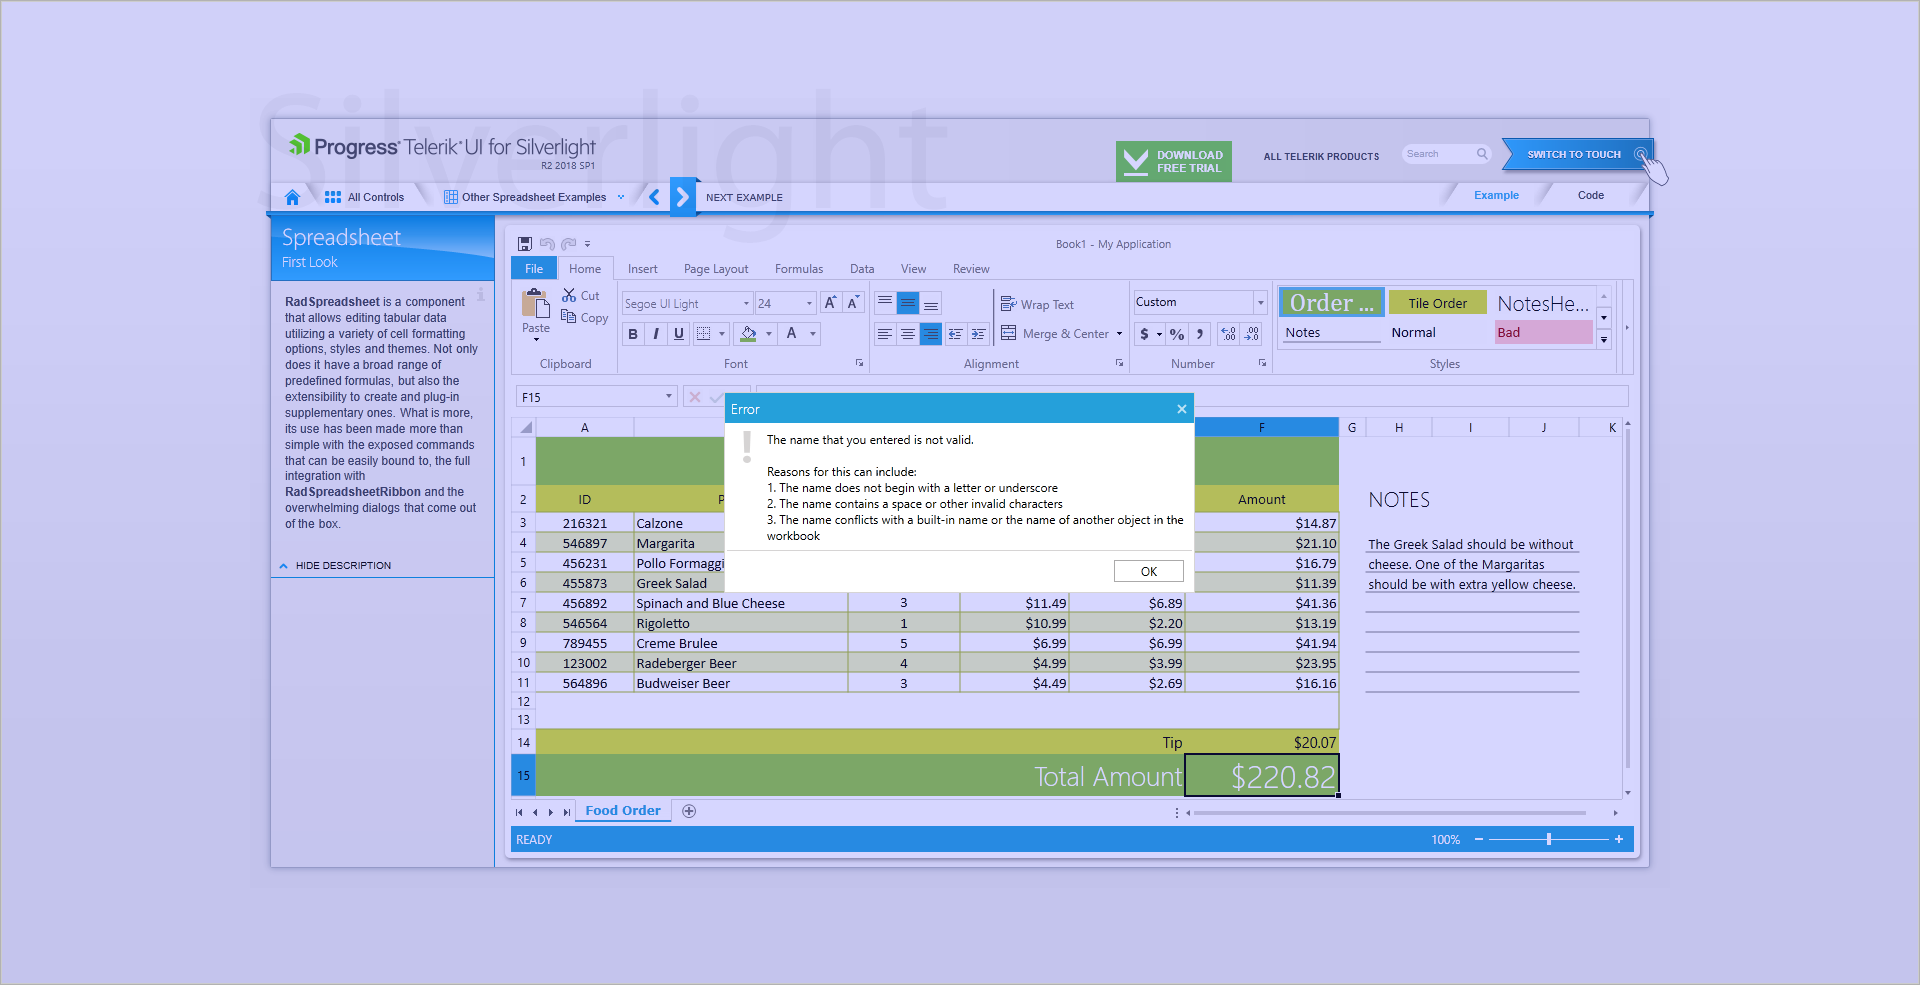Click Hide Description link
1920x985 pixels.
point(335,566)
